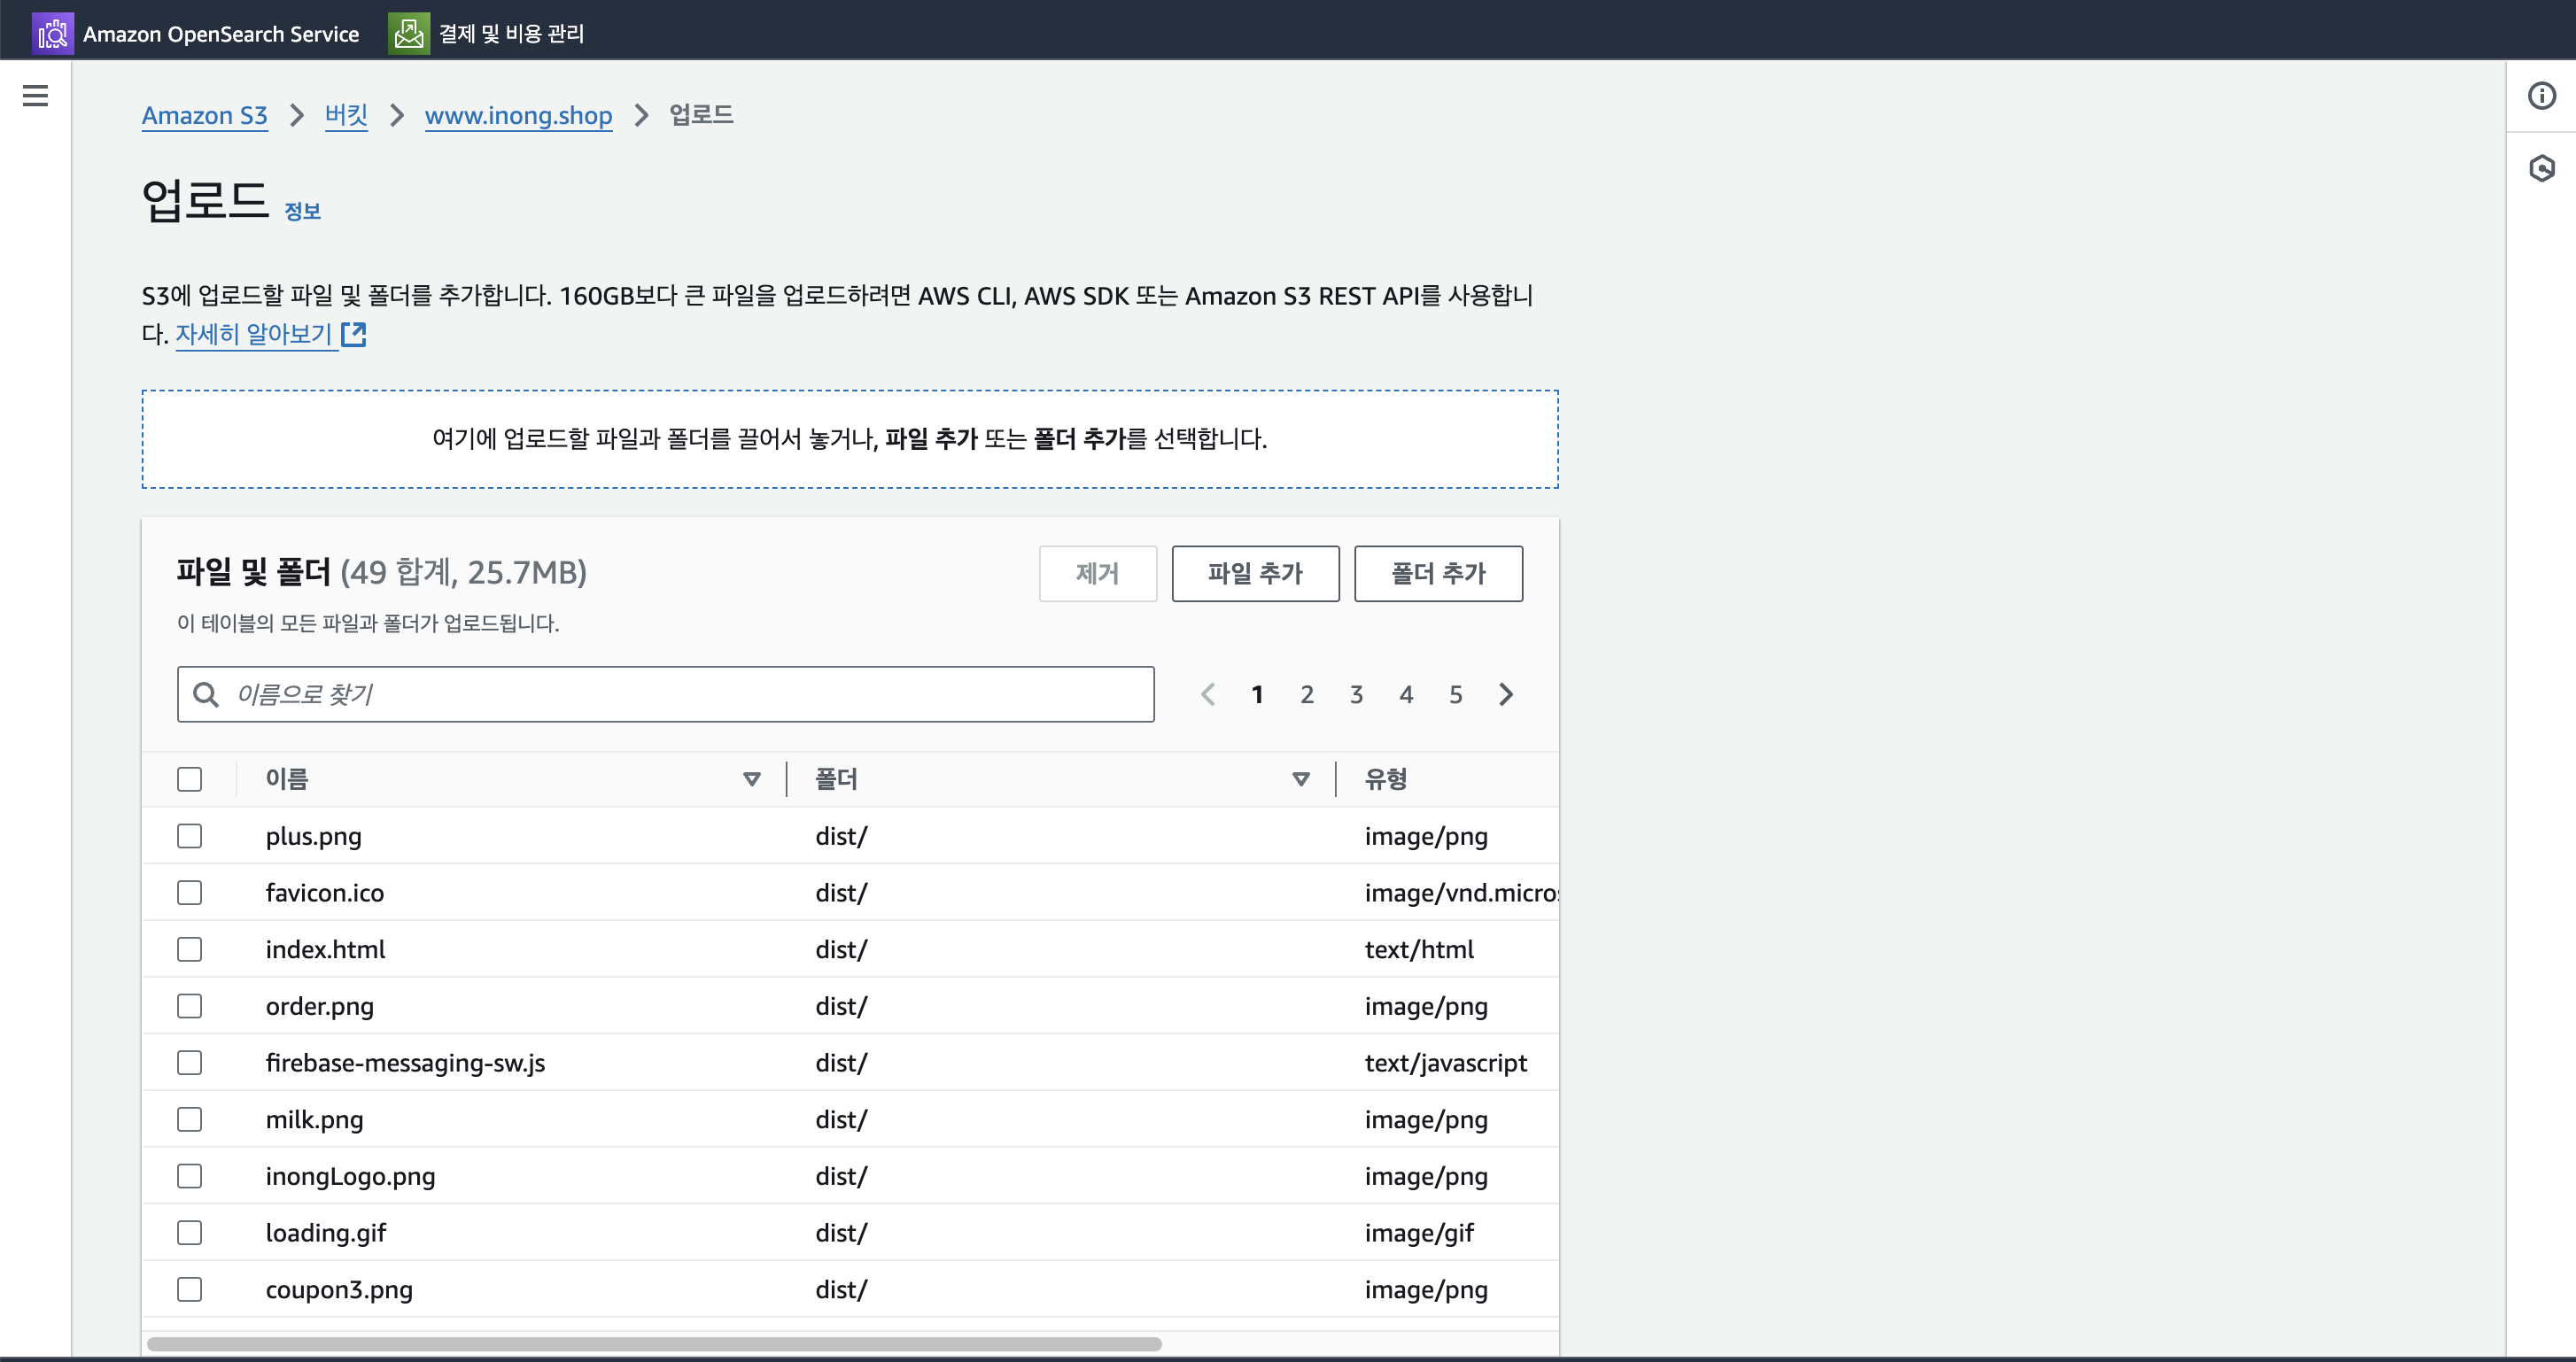Open the www.inong.shop breadcrumb link
This screenshot has height=1362, width=2576.
coord(518,116)
